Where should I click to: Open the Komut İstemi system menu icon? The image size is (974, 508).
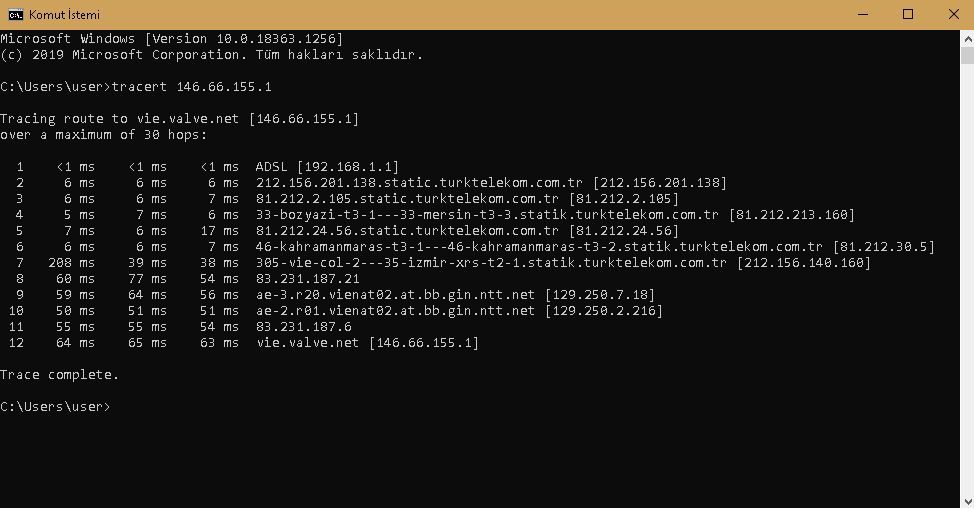coord(16,14)
